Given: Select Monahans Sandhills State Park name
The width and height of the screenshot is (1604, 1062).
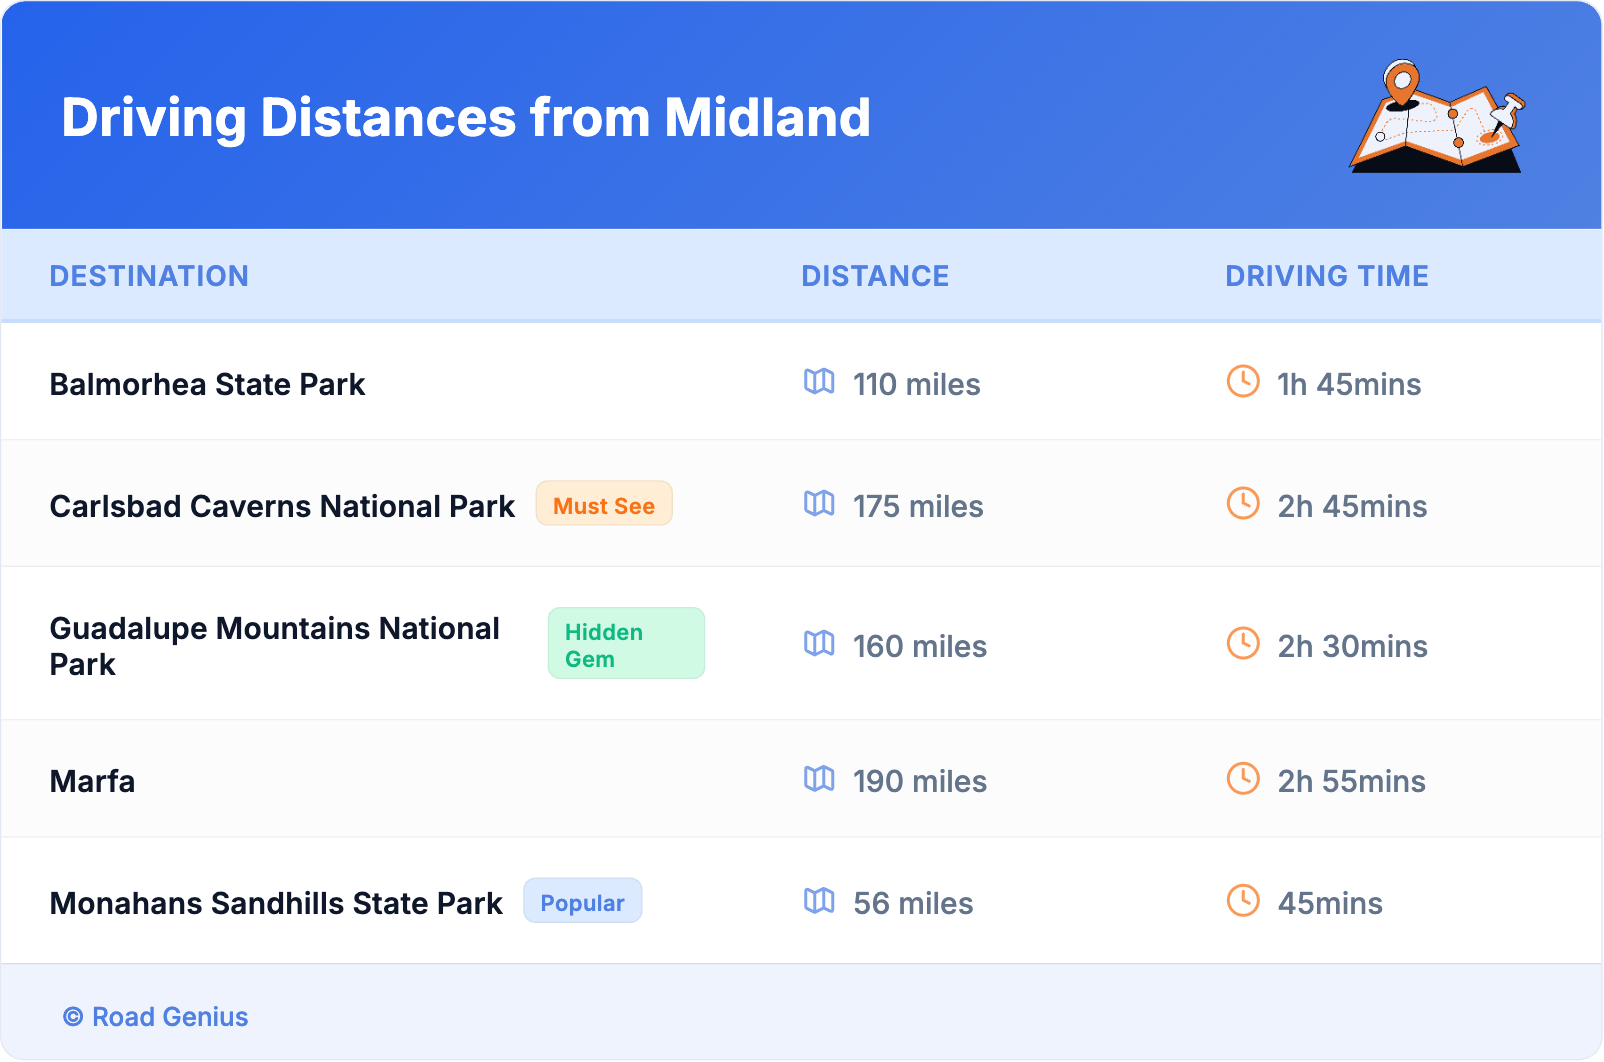Looking at the screenshot, I should point(276,904).
